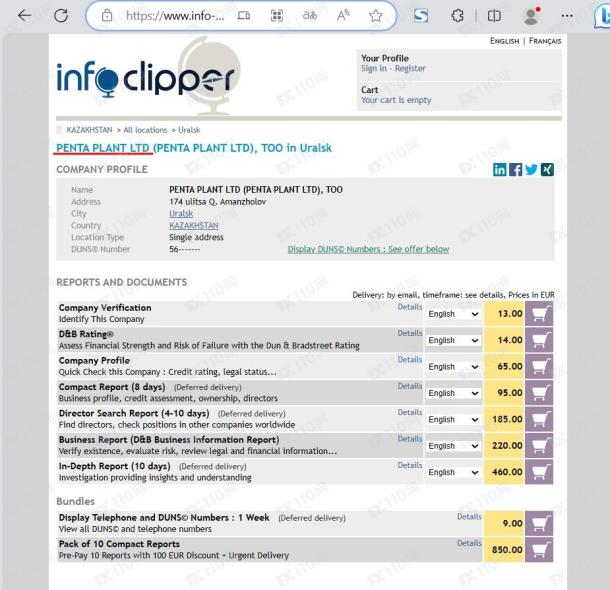
Task: Open the browser profile avatar
Action: 531,16
